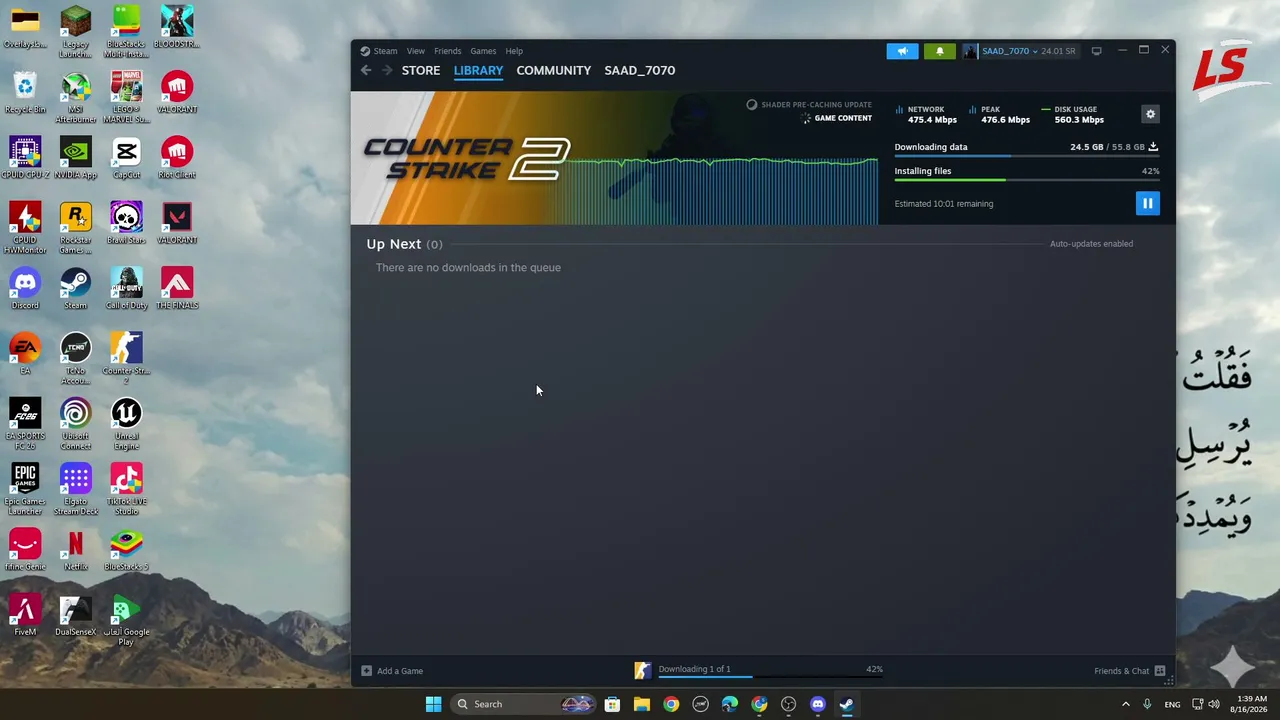The image size is (1280, 720).
Task: Select the Discord desktop icon
Action: (x=25, y=290)
